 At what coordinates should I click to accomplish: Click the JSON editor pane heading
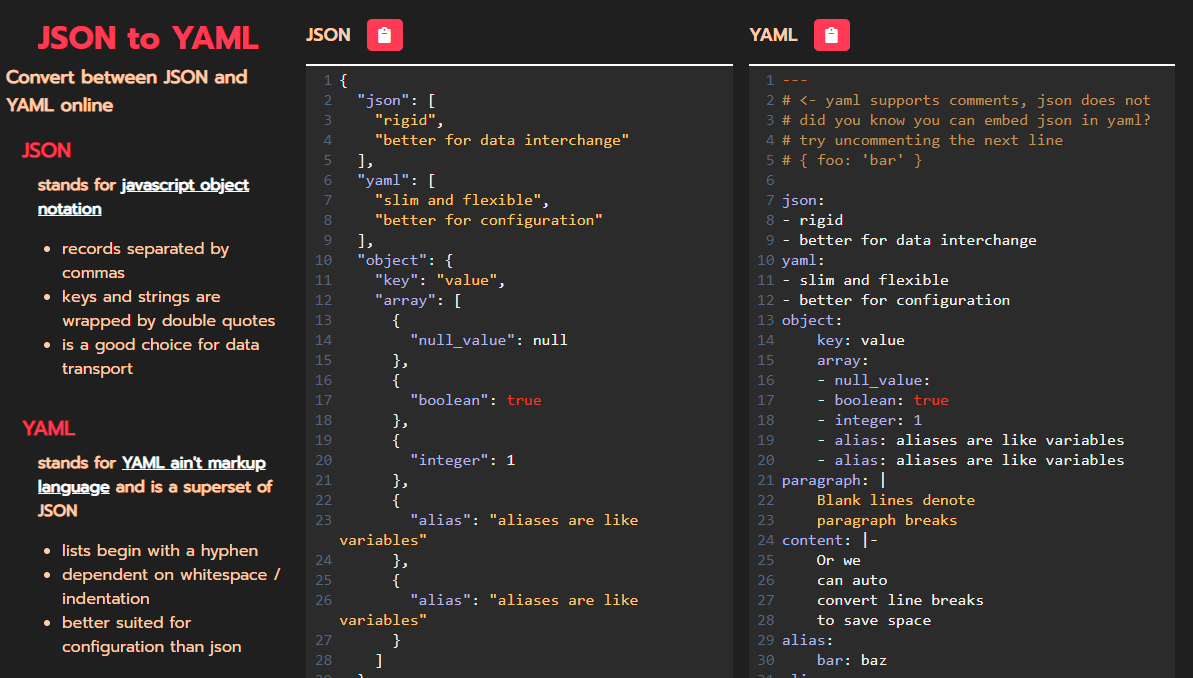click(x=328, y=35)
